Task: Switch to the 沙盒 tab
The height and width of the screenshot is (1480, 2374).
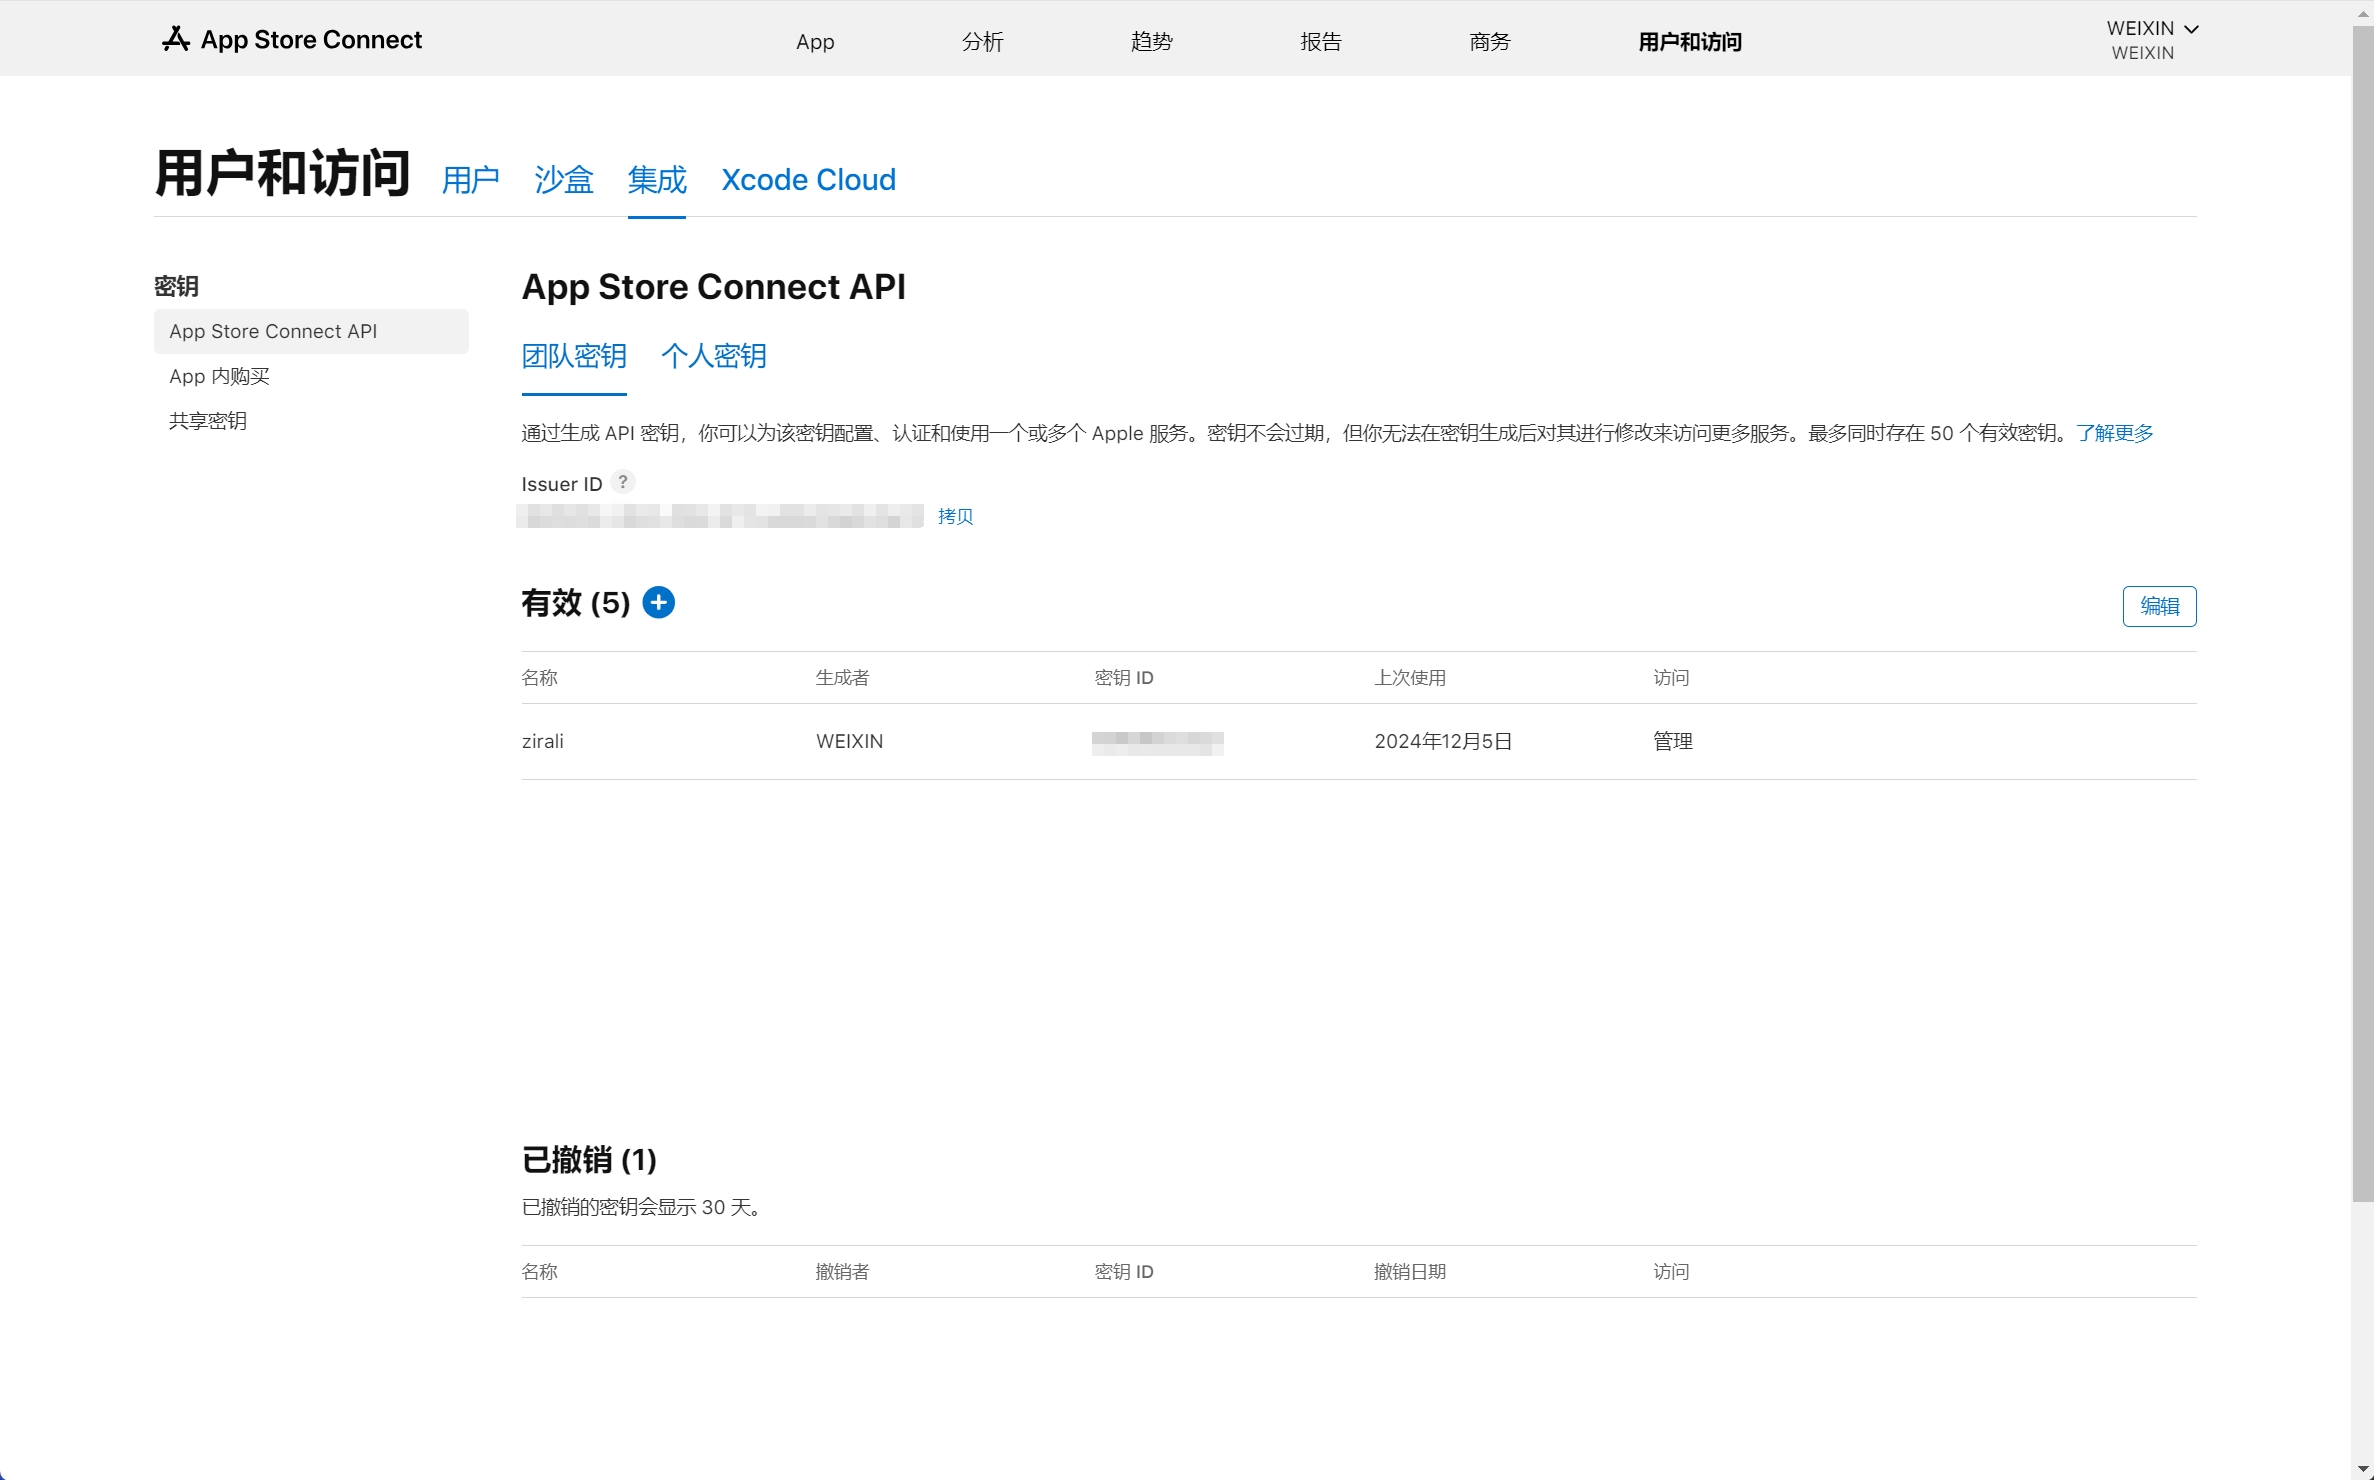Action: [564, 180]
